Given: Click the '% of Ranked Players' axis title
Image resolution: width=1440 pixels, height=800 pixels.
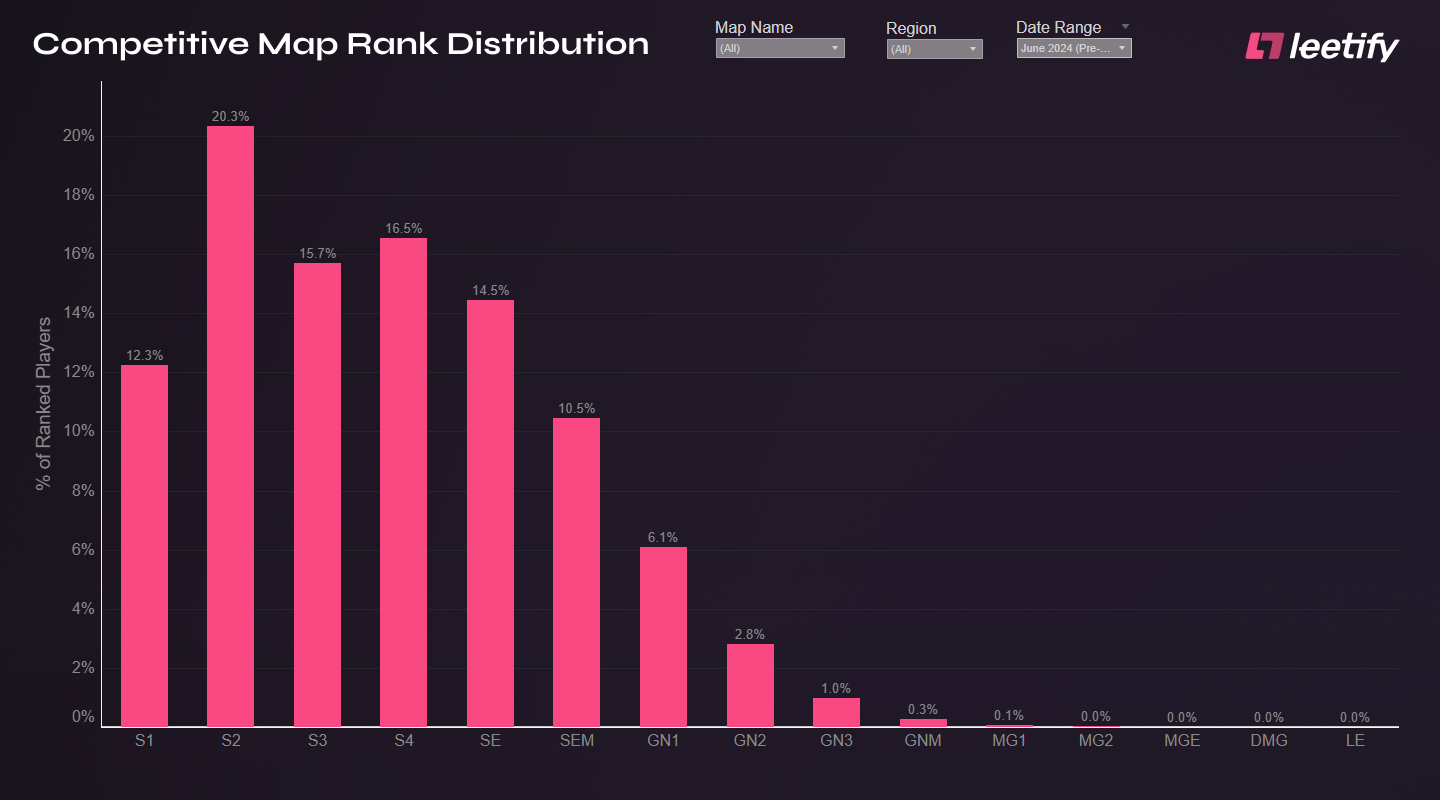Looking at the screenshot, I should click(x=44, y=403).
